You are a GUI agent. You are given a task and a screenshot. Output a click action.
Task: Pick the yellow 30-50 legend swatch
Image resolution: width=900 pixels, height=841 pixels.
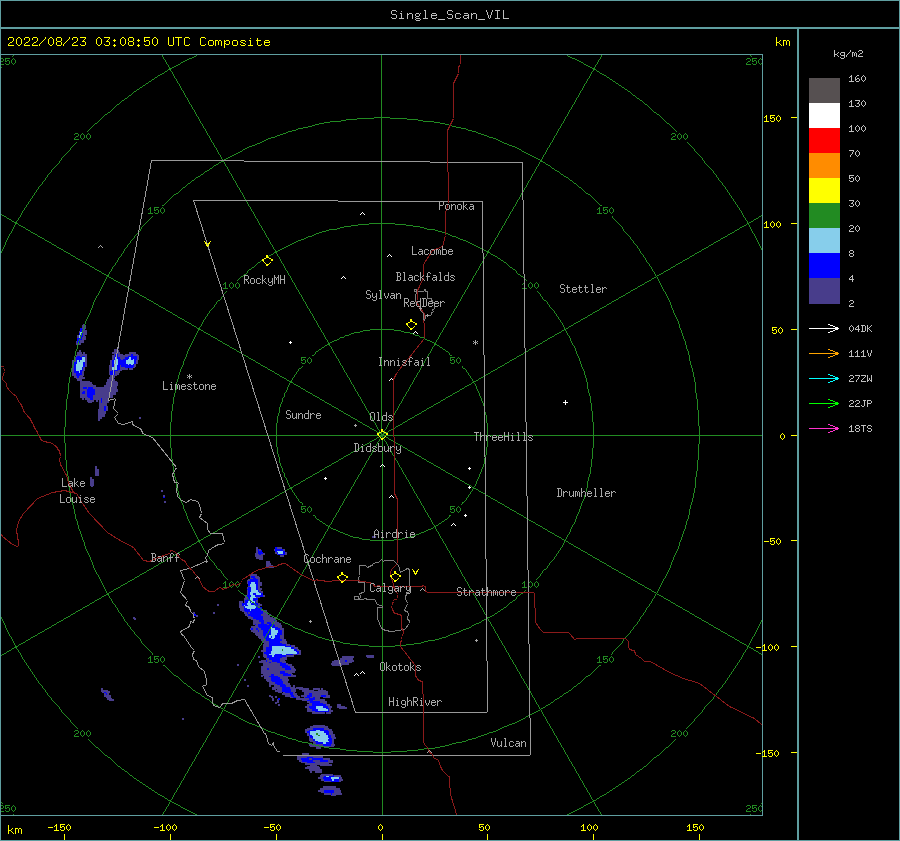click(x=824, y=191)
